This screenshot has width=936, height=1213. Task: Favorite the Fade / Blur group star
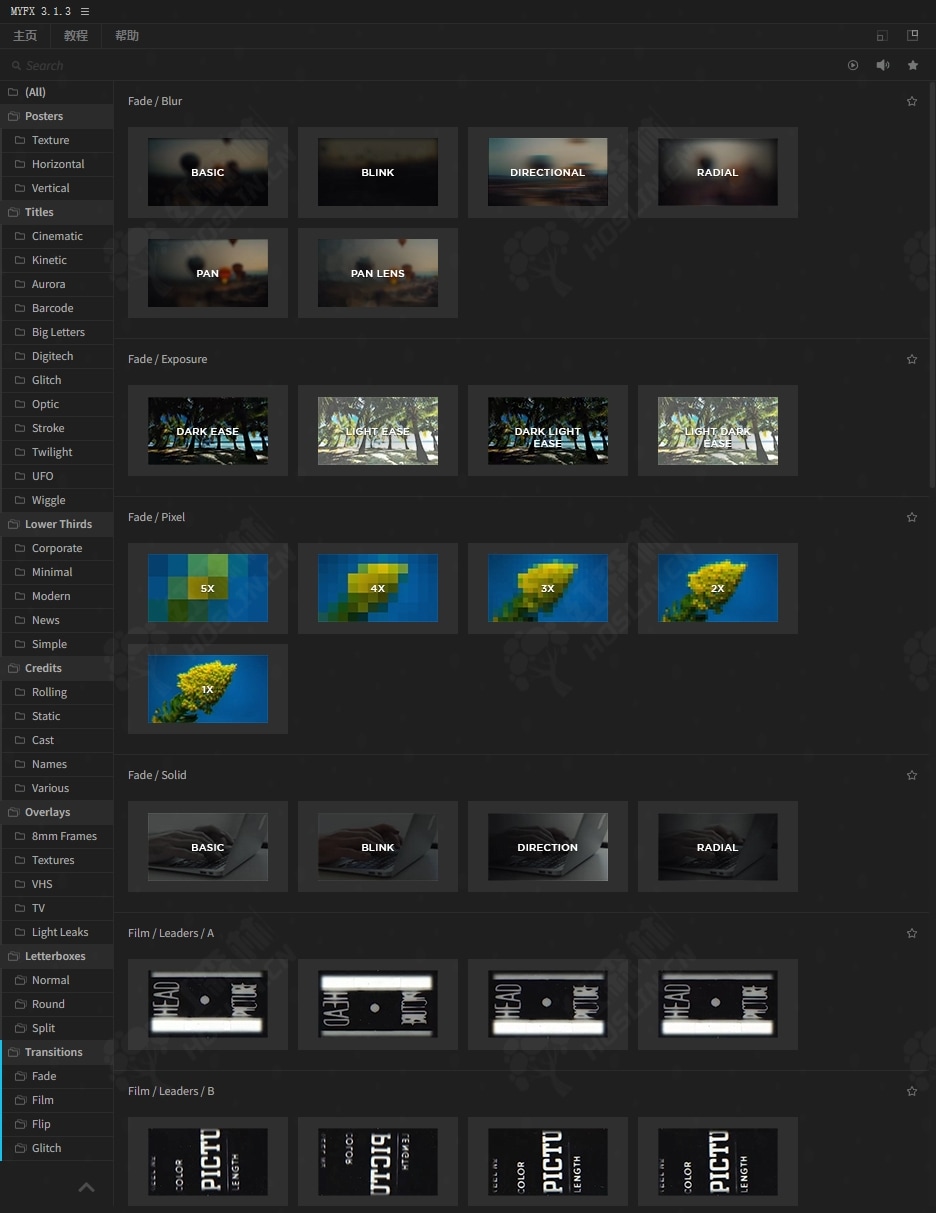click(911, 101)
